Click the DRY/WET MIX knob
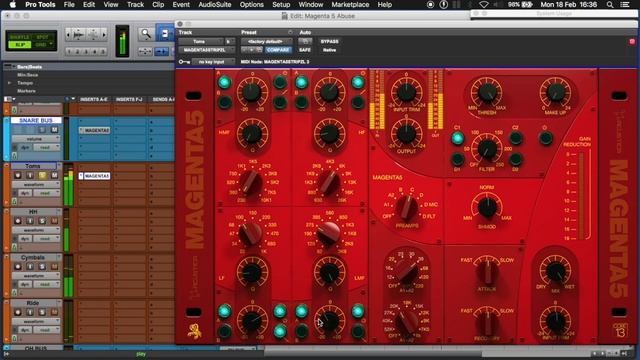The height and width of the screenshot is (360, 640). pyautogui.click(x=556, y=271)
